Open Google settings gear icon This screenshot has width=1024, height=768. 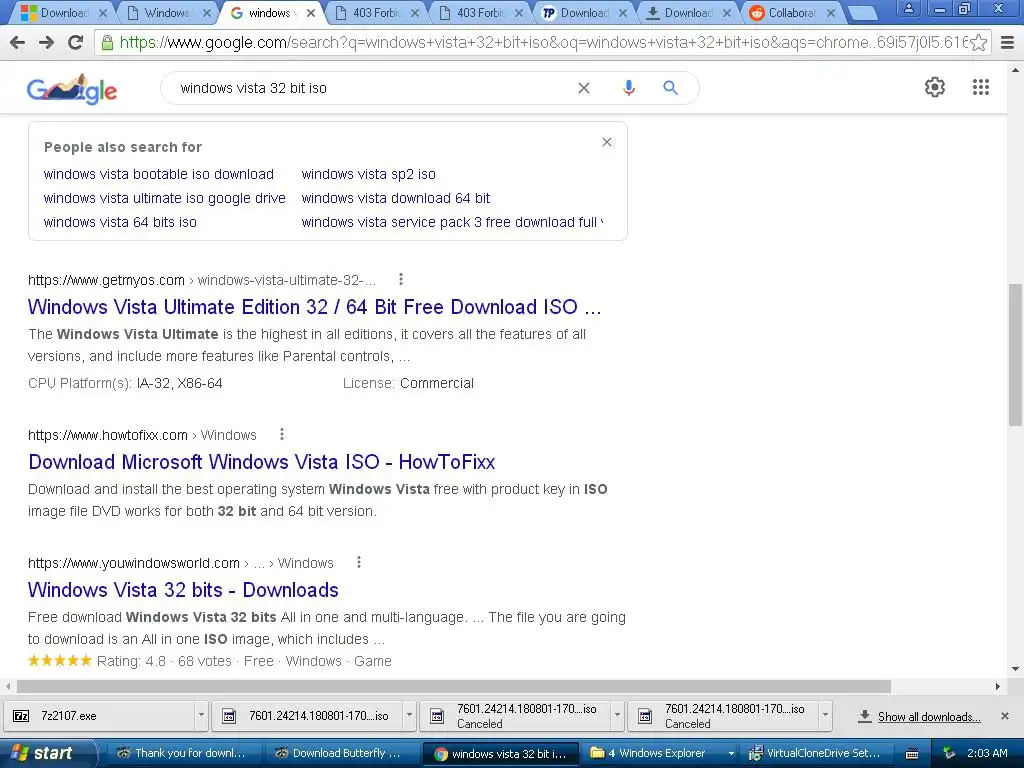click(x=935, y=88)
